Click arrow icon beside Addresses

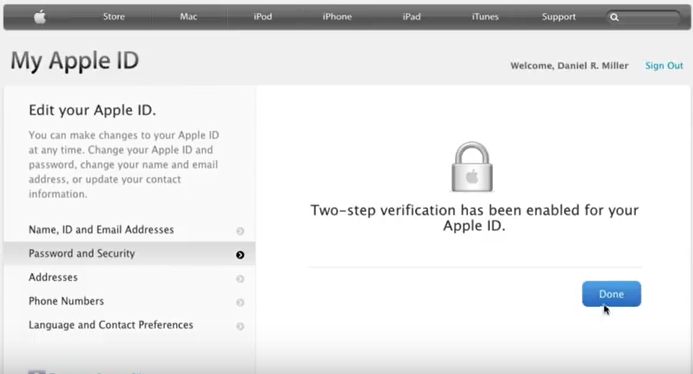(x=240, y=279)
